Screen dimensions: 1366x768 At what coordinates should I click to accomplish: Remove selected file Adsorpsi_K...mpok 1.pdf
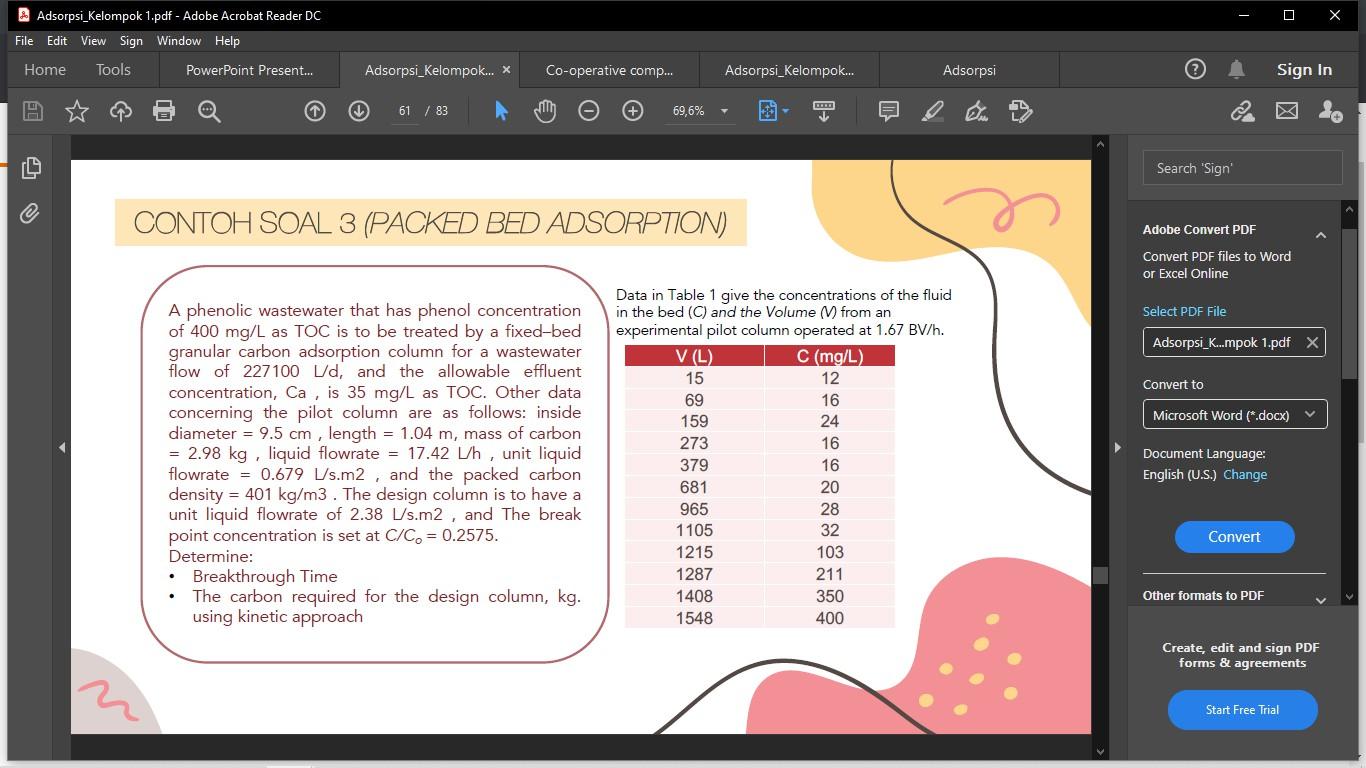coord(1312,343)
